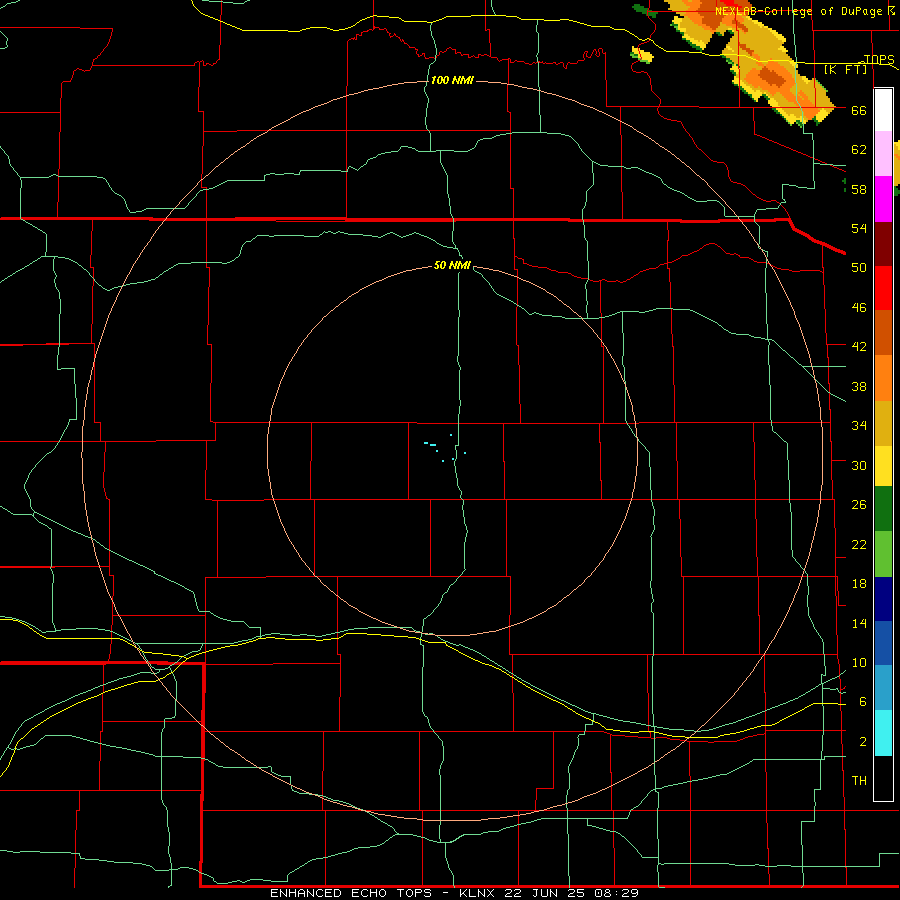Select the dark green scale swatch

[x=883, y=509]
